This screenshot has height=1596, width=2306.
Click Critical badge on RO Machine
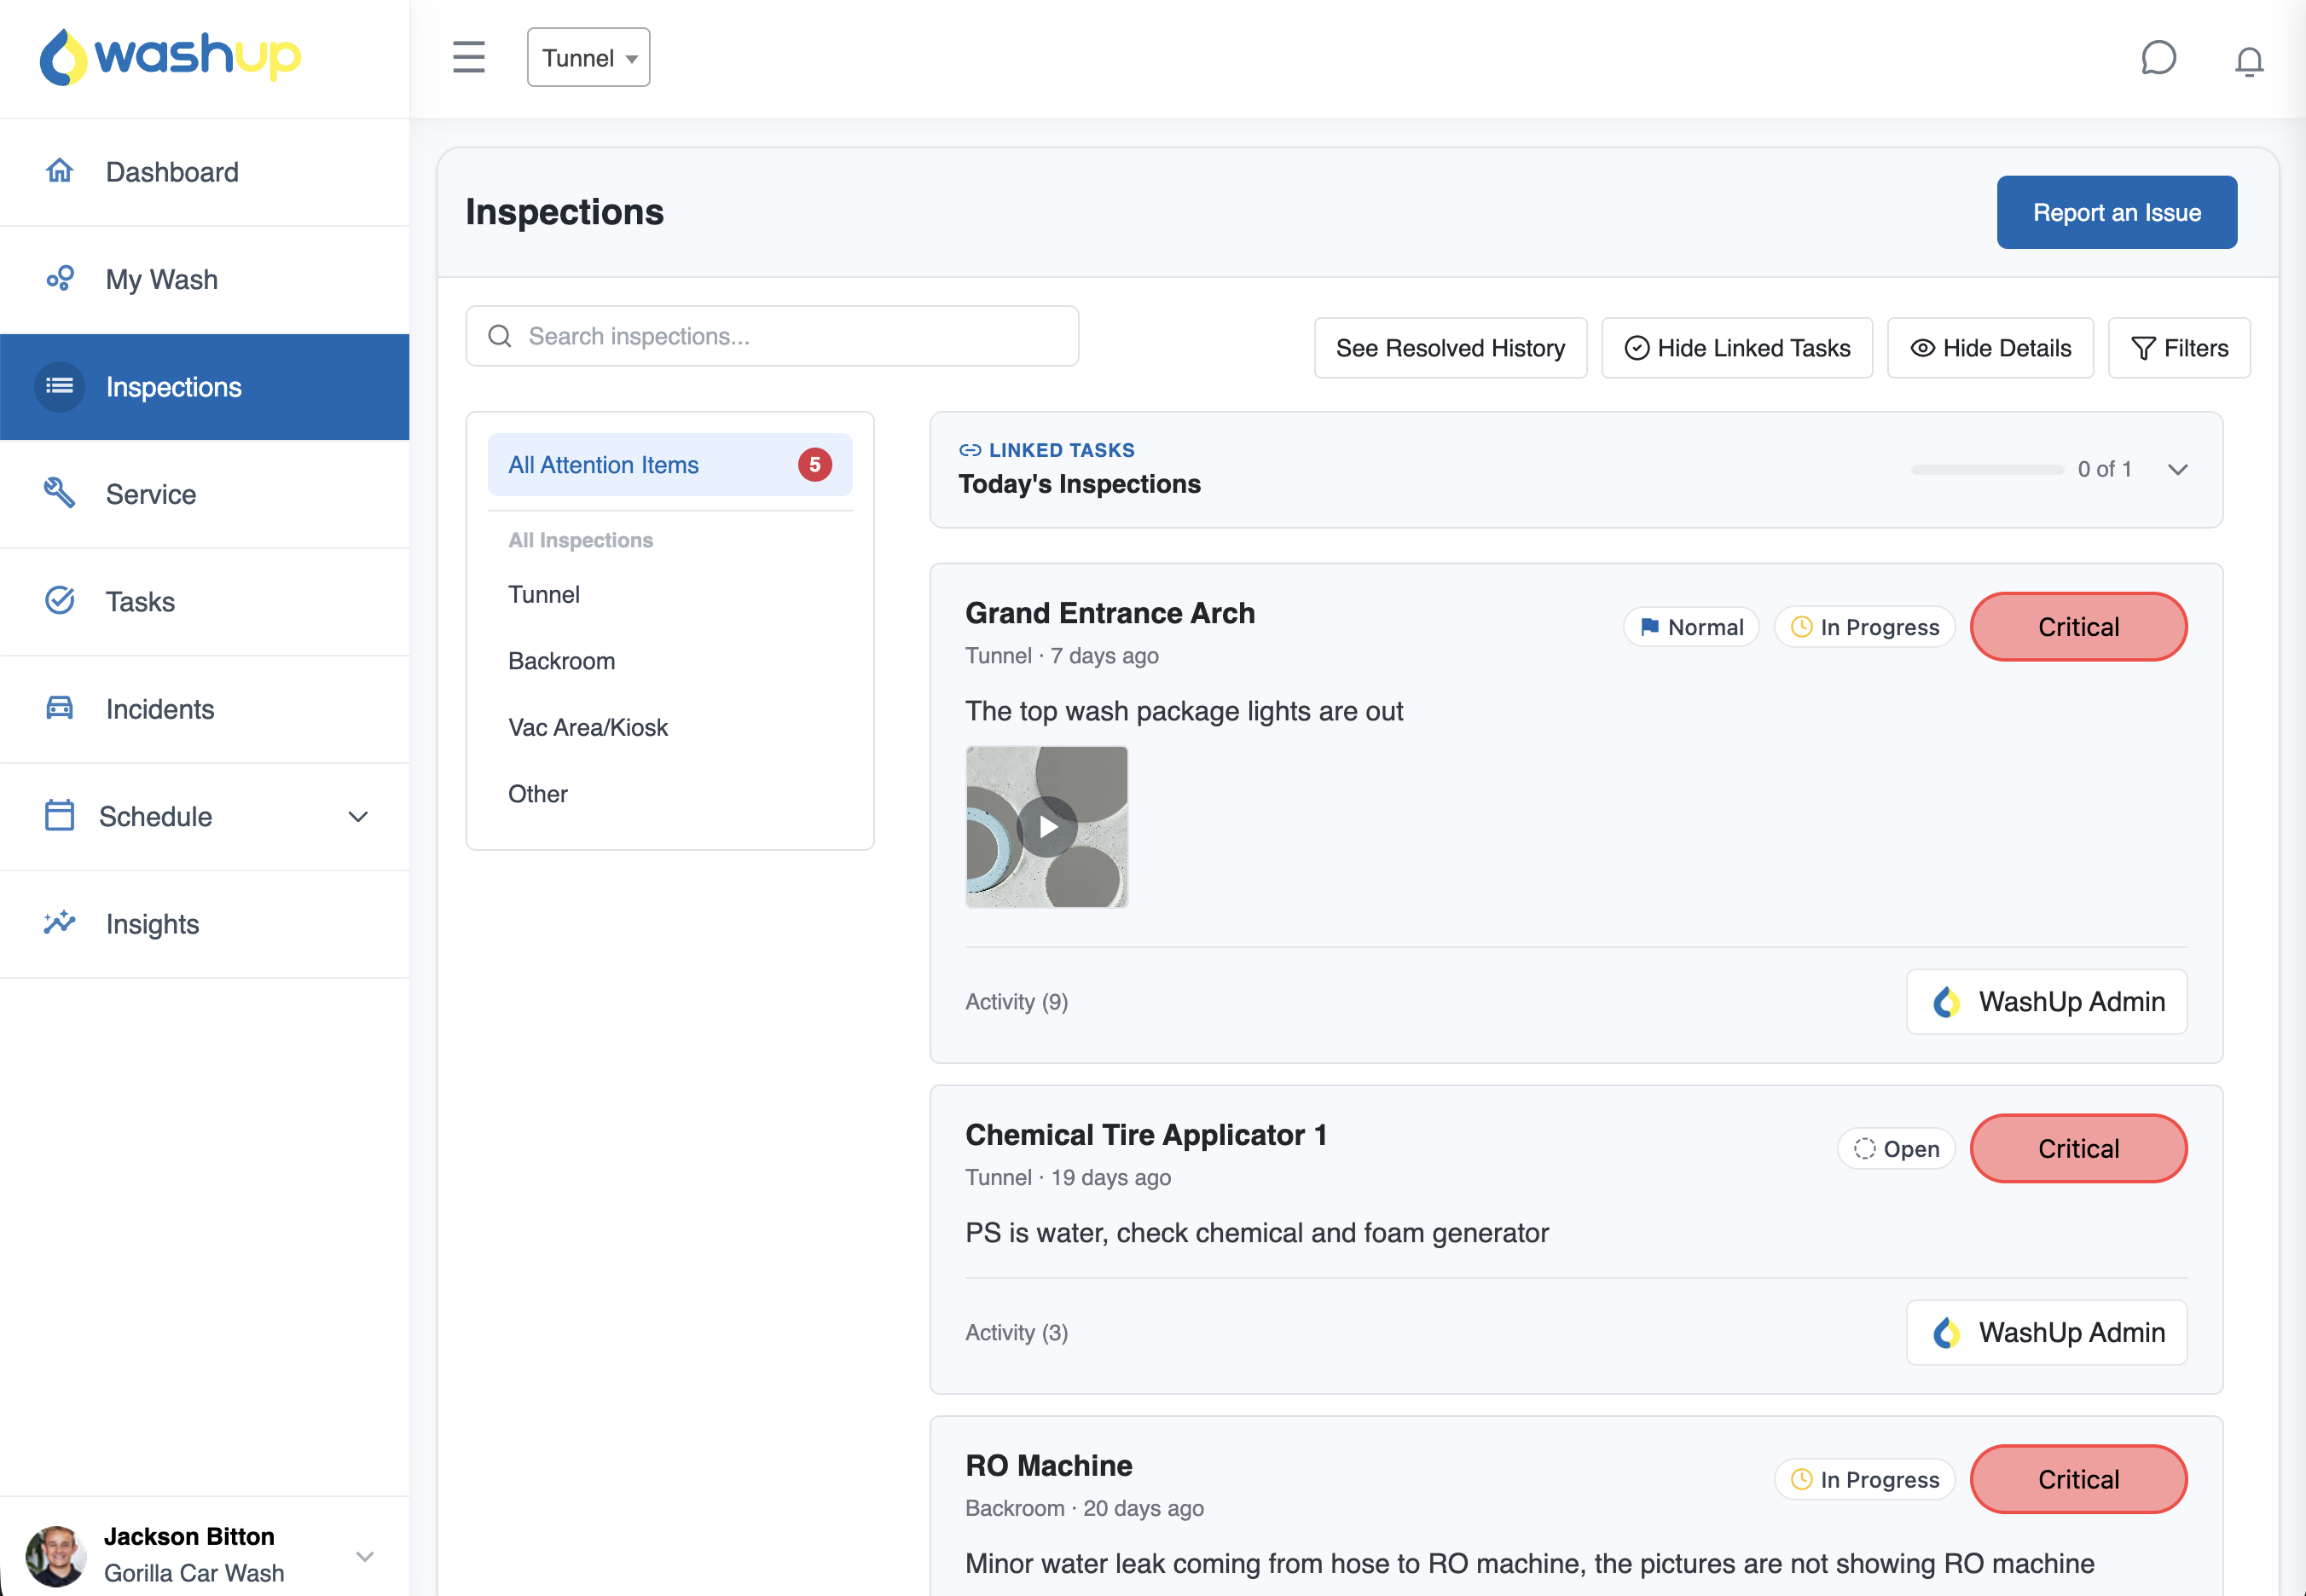(2079, 1479)
